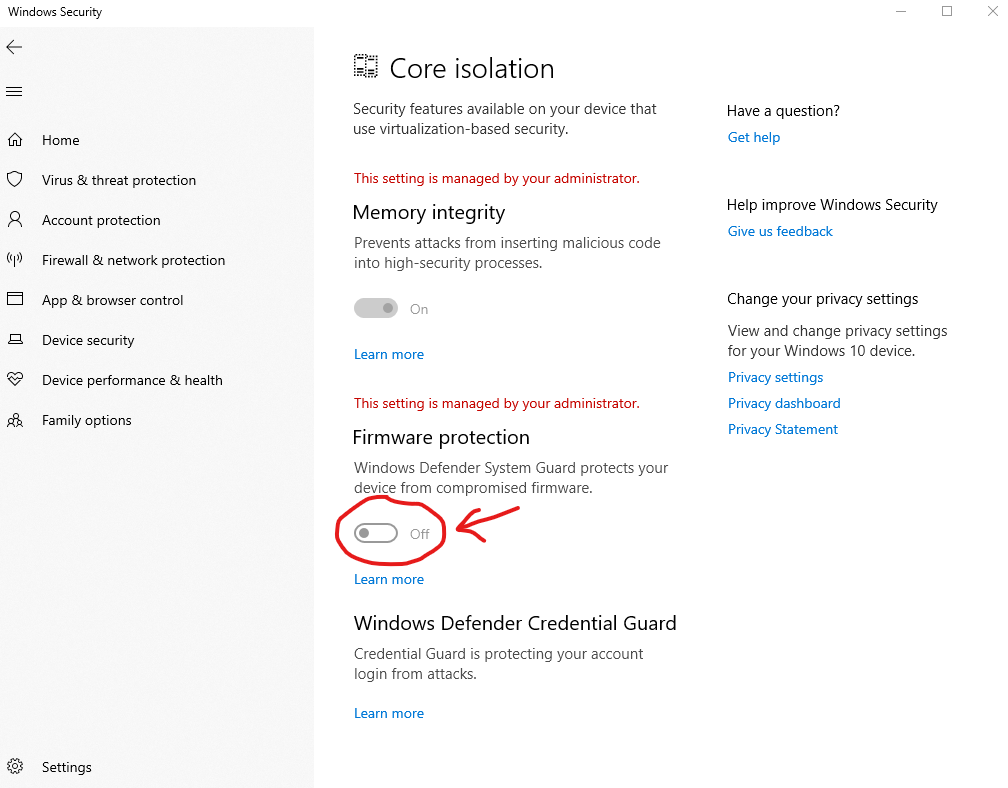Viewport: 1008px width, 788px height.
Task: Toggle the Firmware protection switch
Action: (x=376, y=534)
